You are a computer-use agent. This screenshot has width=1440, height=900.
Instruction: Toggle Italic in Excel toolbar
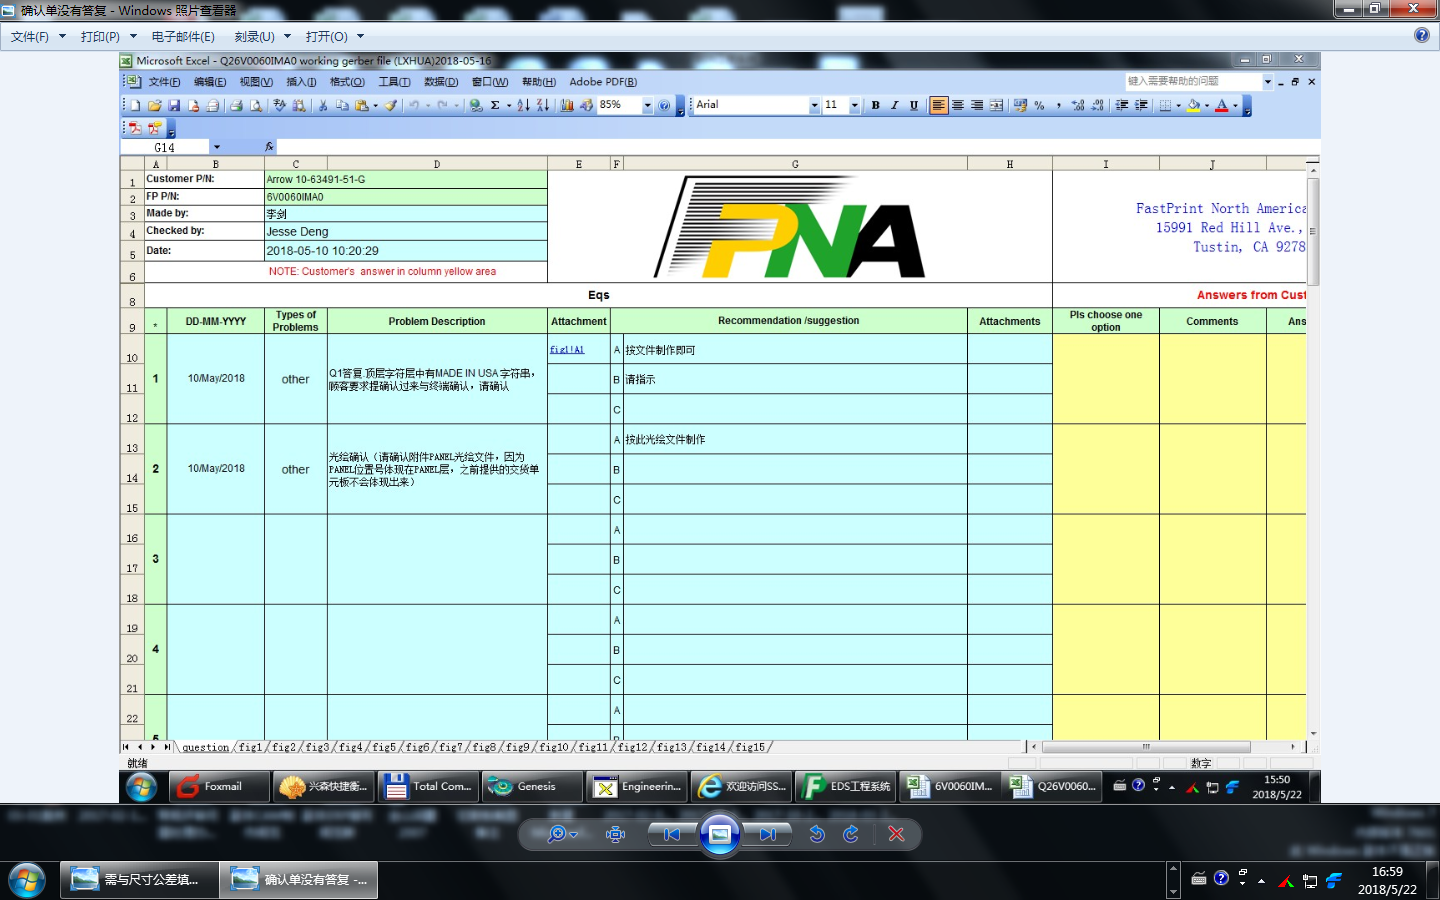(894, 105)
